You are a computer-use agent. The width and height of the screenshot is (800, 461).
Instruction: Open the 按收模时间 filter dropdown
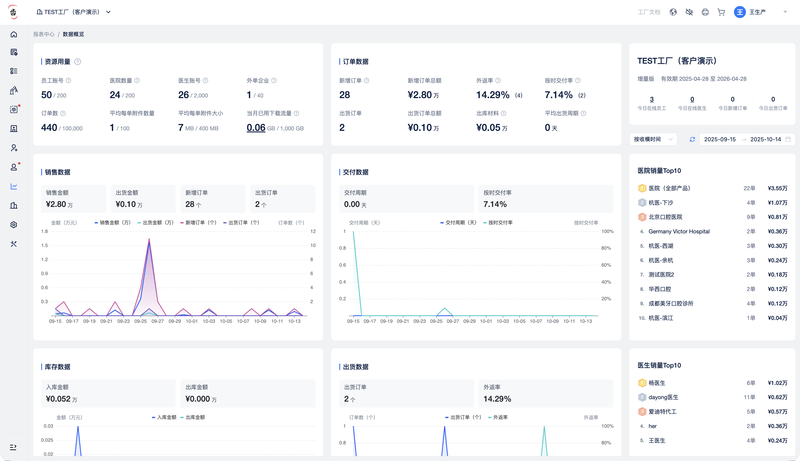(654, 139)
